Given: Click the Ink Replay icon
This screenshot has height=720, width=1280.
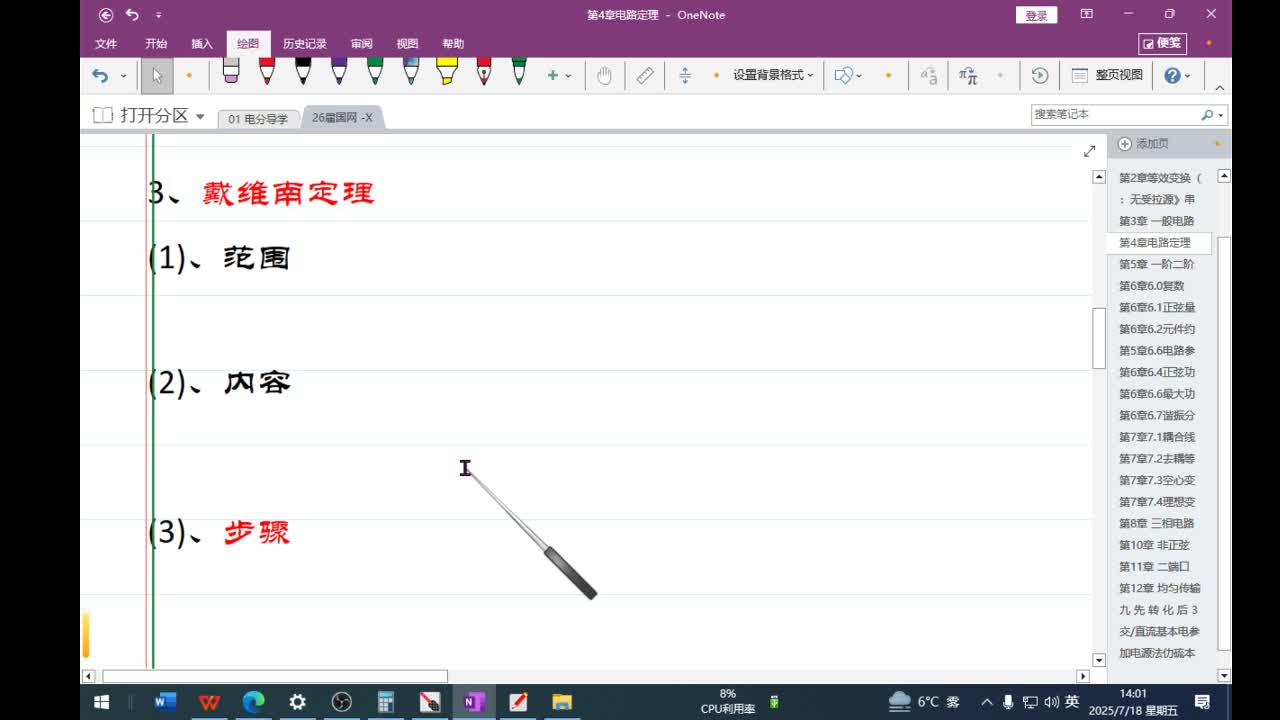Looking at the screenshot, I should pyautogui.click(x=1040, y=76).
